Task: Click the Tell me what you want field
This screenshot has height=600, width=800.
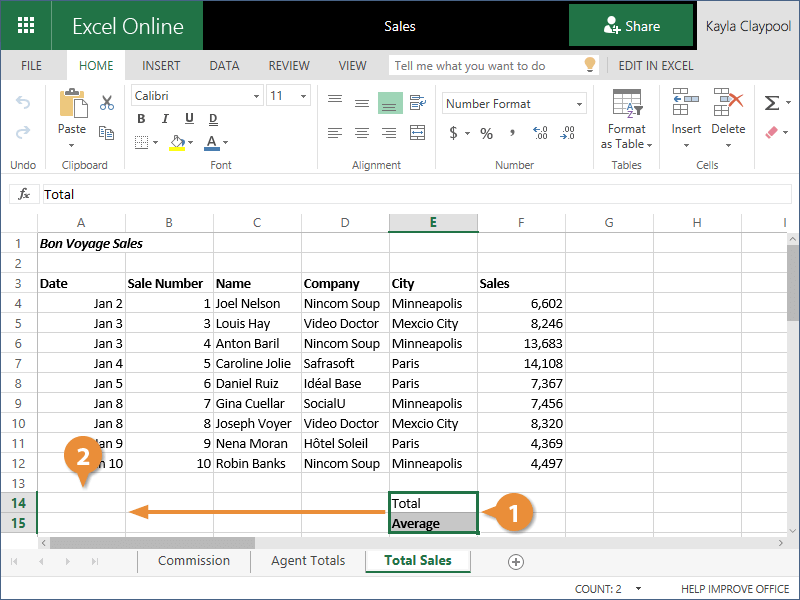Action: click(x=485, y=66)
